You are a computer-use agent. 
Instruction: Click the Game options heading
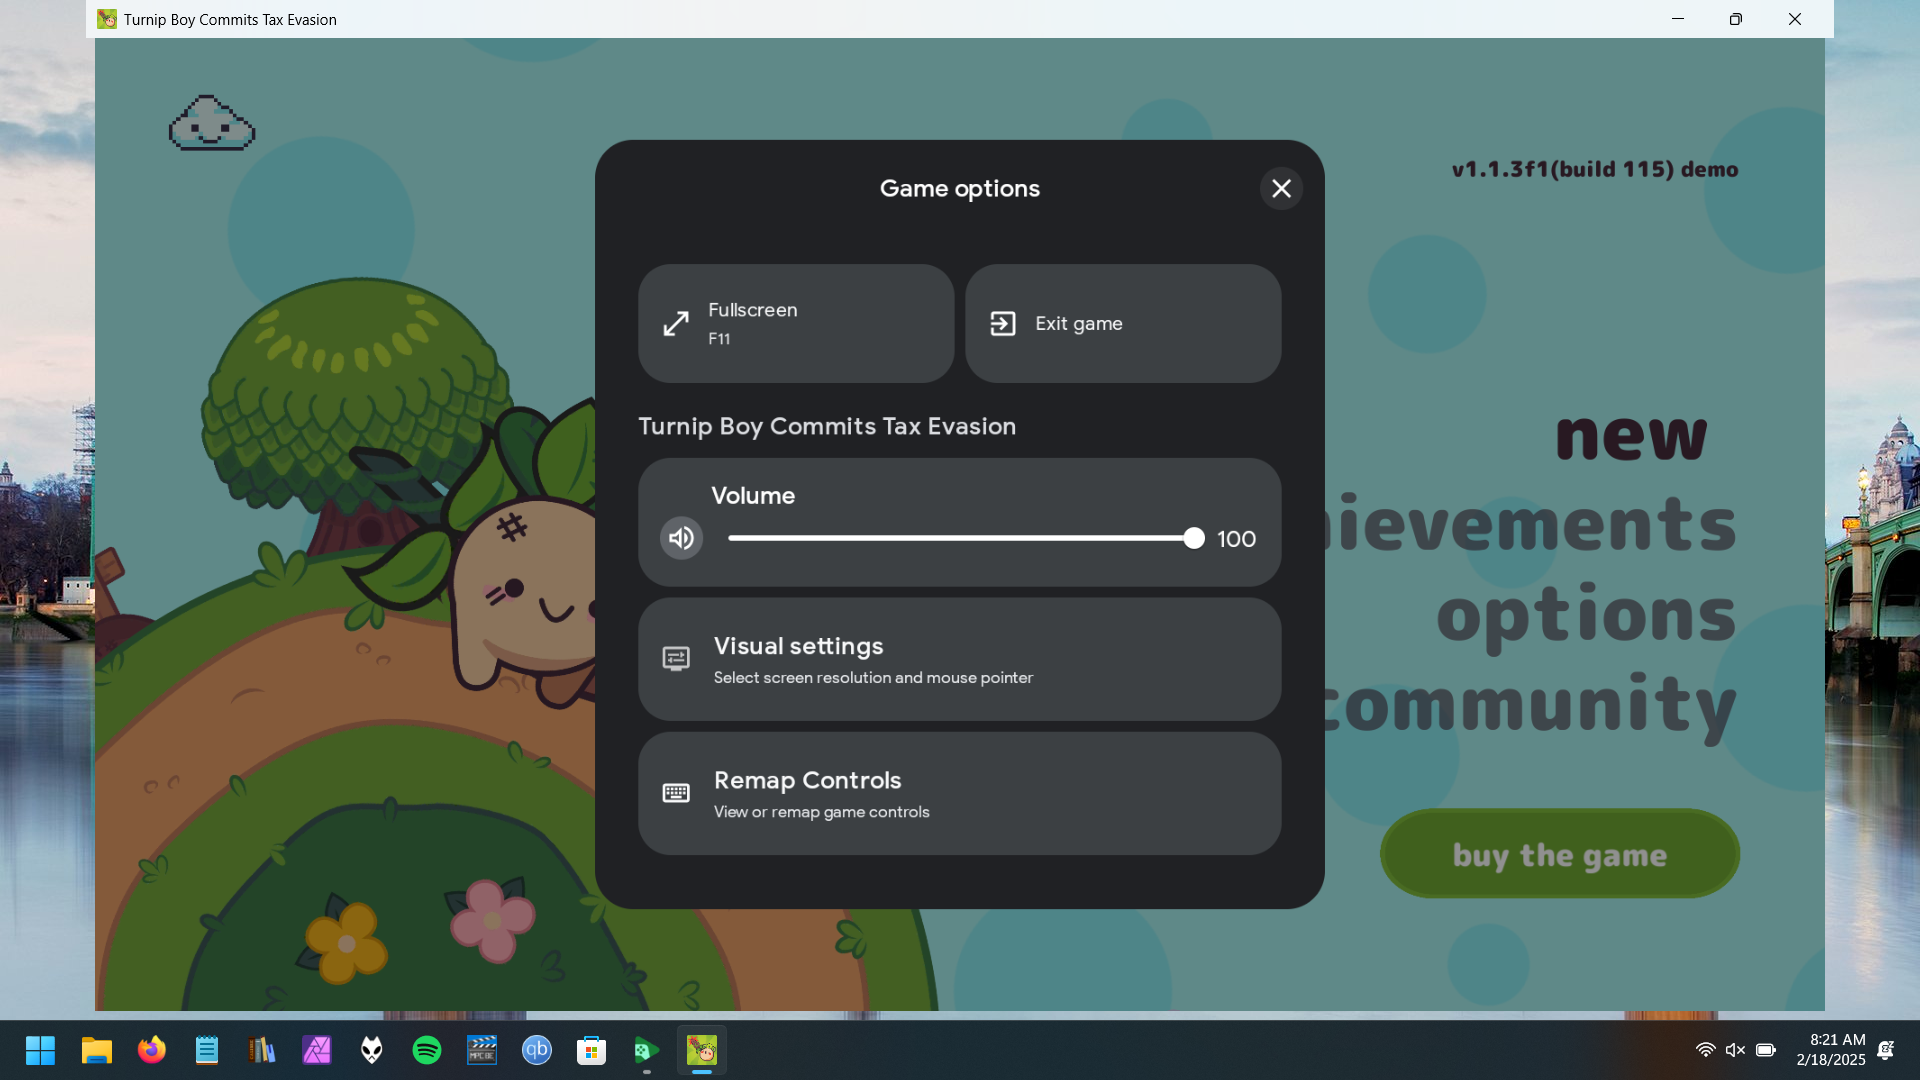click(960, 188)
